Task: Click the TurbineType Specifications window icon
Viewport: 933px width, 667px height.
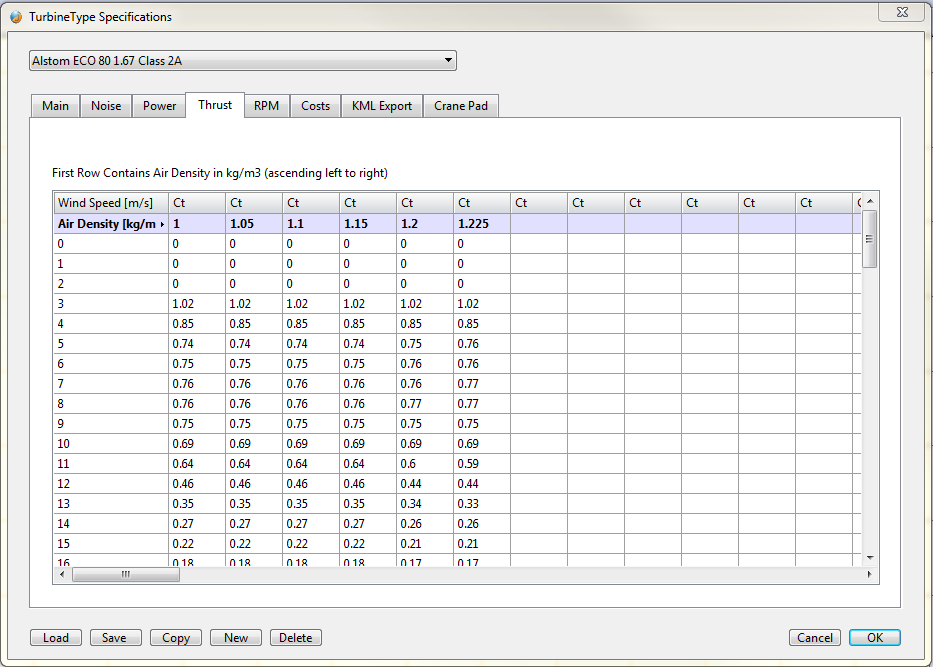Action: [x=15, y=16]
